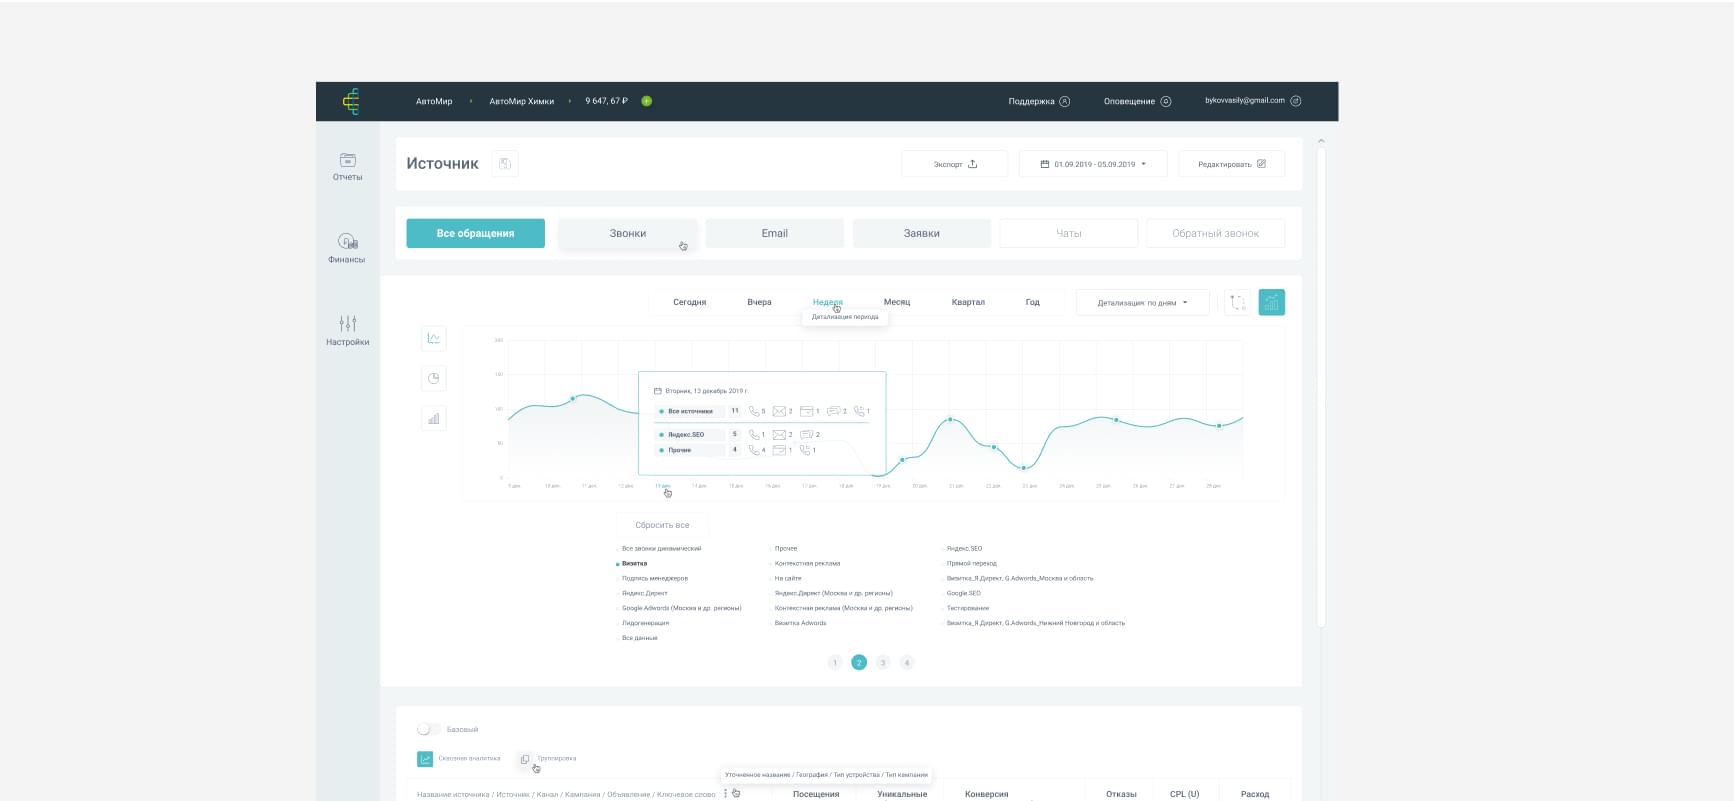The height and width of the screenshot is (801, 1734).
Task: Click the app logo in the header
Action: pos(351,101)
